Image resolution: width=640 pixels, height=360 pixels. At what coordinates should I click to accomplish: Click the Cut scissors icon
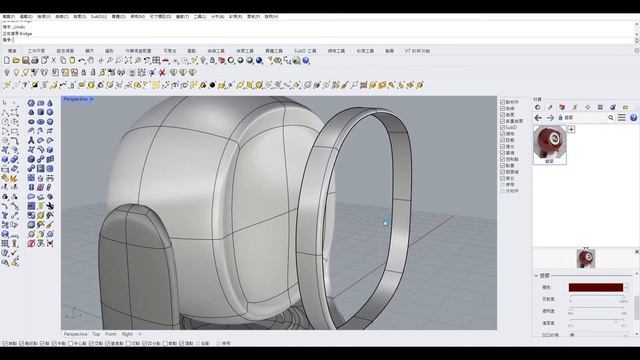pyautogui.click(x=53, y=60)
